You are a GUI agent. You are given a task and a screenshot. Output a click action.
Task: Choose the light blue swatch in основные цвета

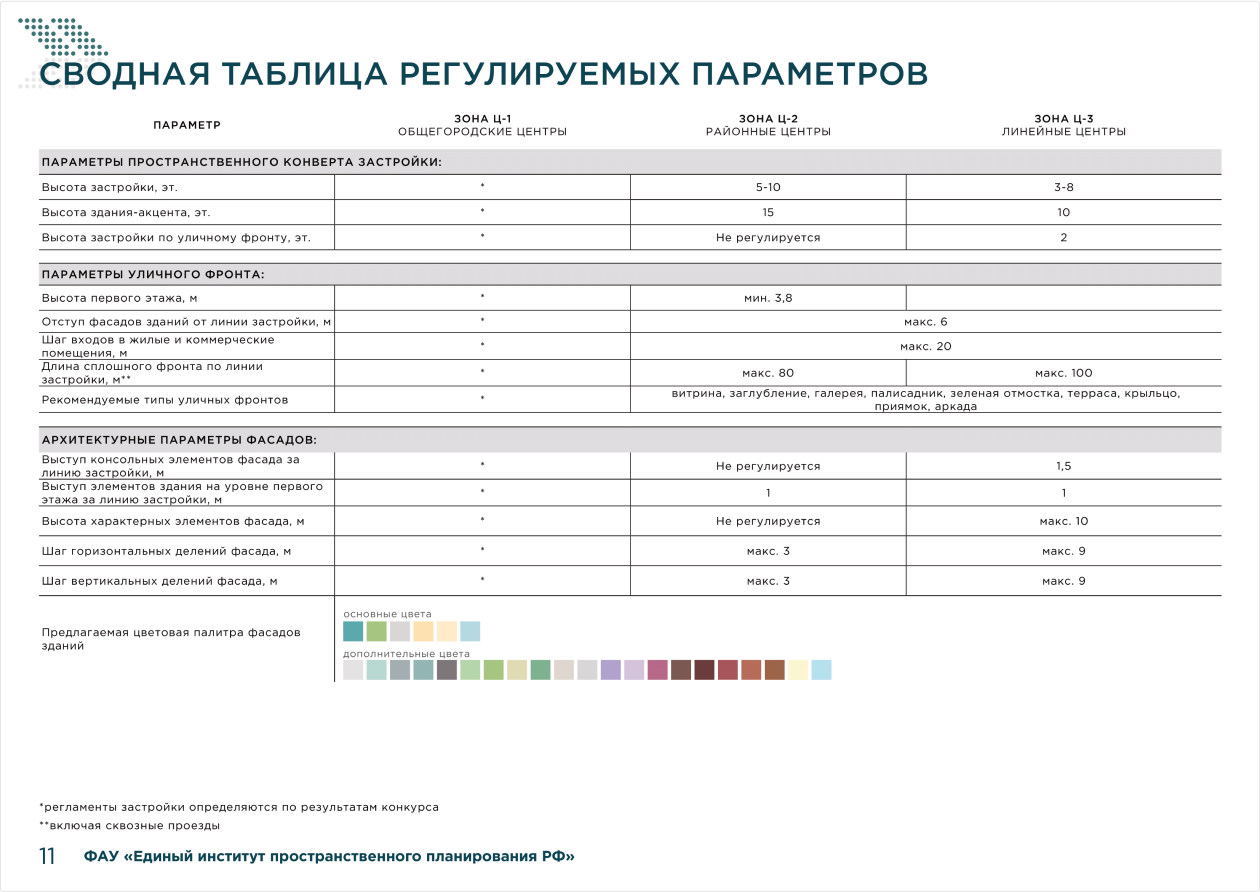pos(470,631)
